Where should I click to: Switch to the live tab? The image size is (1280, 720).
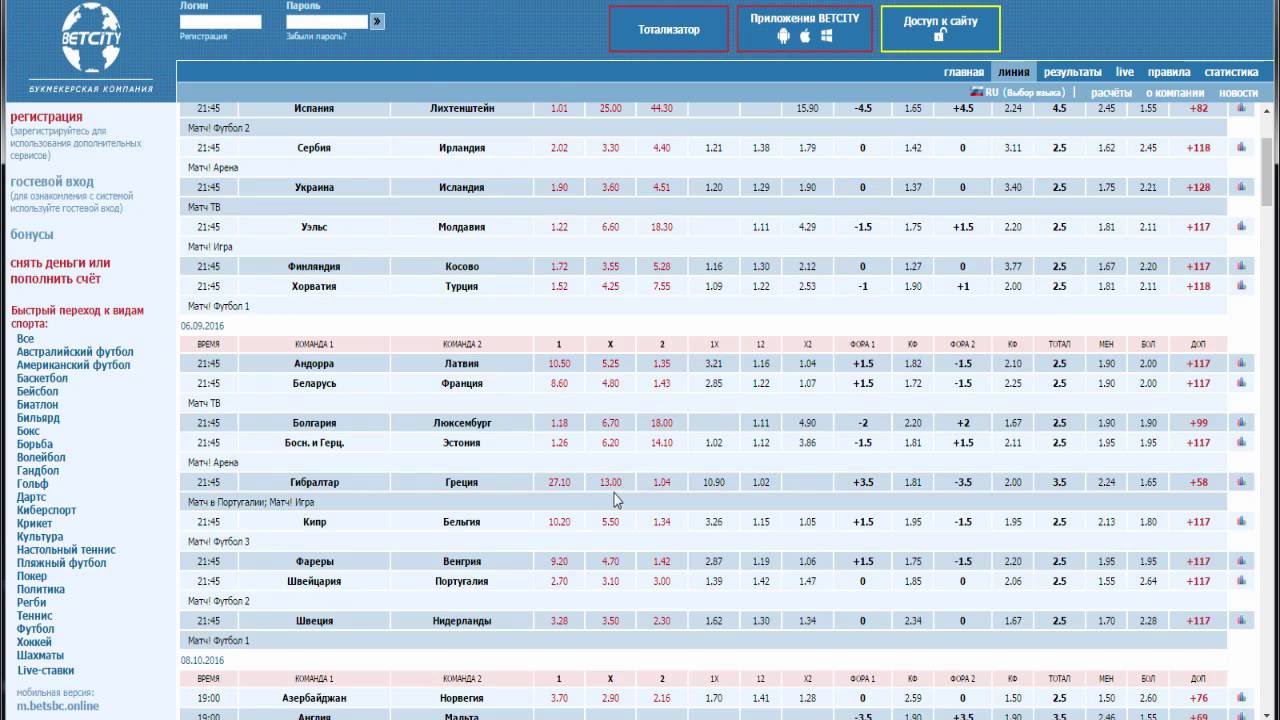point(1125,72)
